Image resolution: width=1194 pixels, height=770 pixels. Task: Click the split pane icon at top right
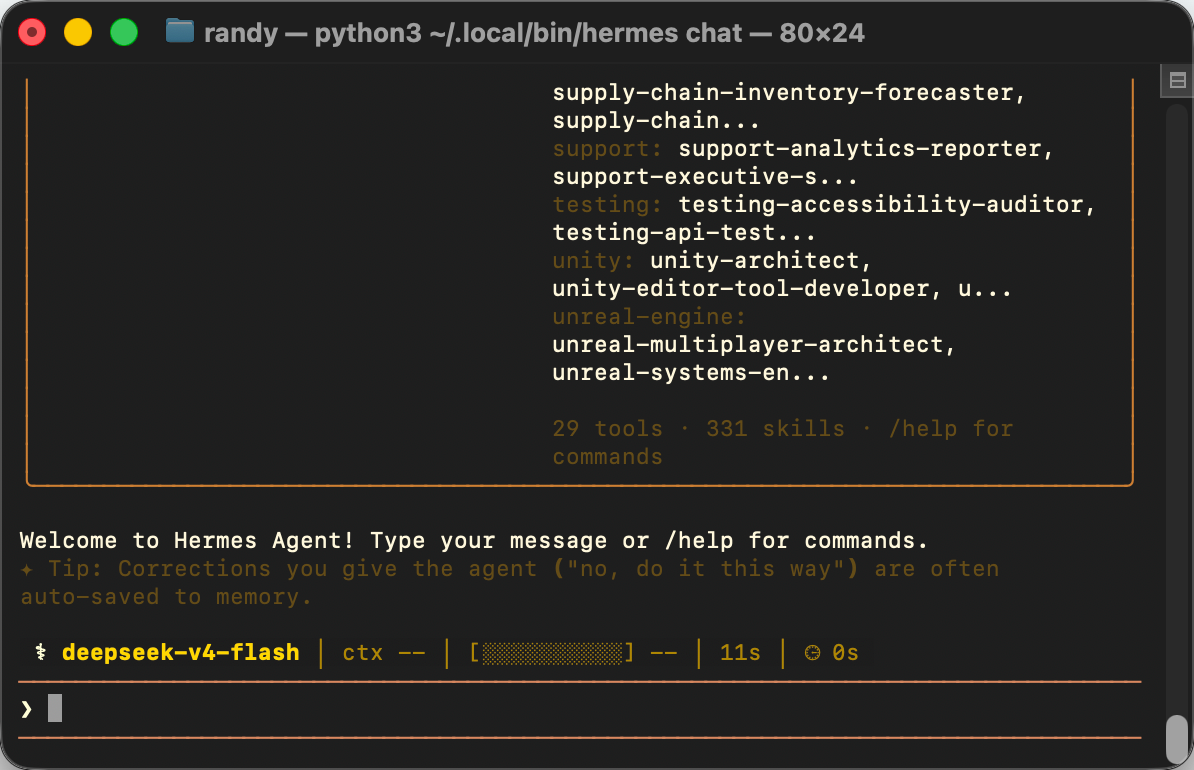[1177, 80]
